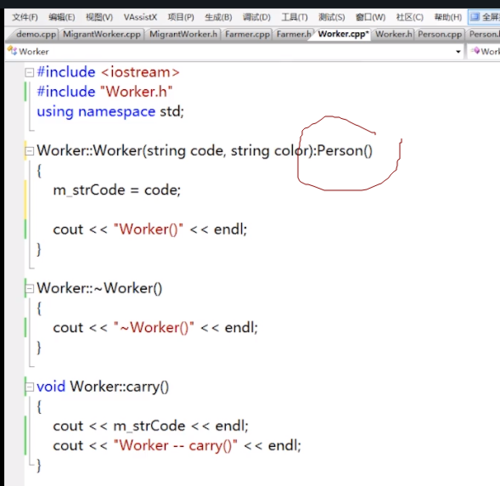Viewport: 500px width, 486px height.
Task: Open the 调试(D) menu
Action: (257, 17)
